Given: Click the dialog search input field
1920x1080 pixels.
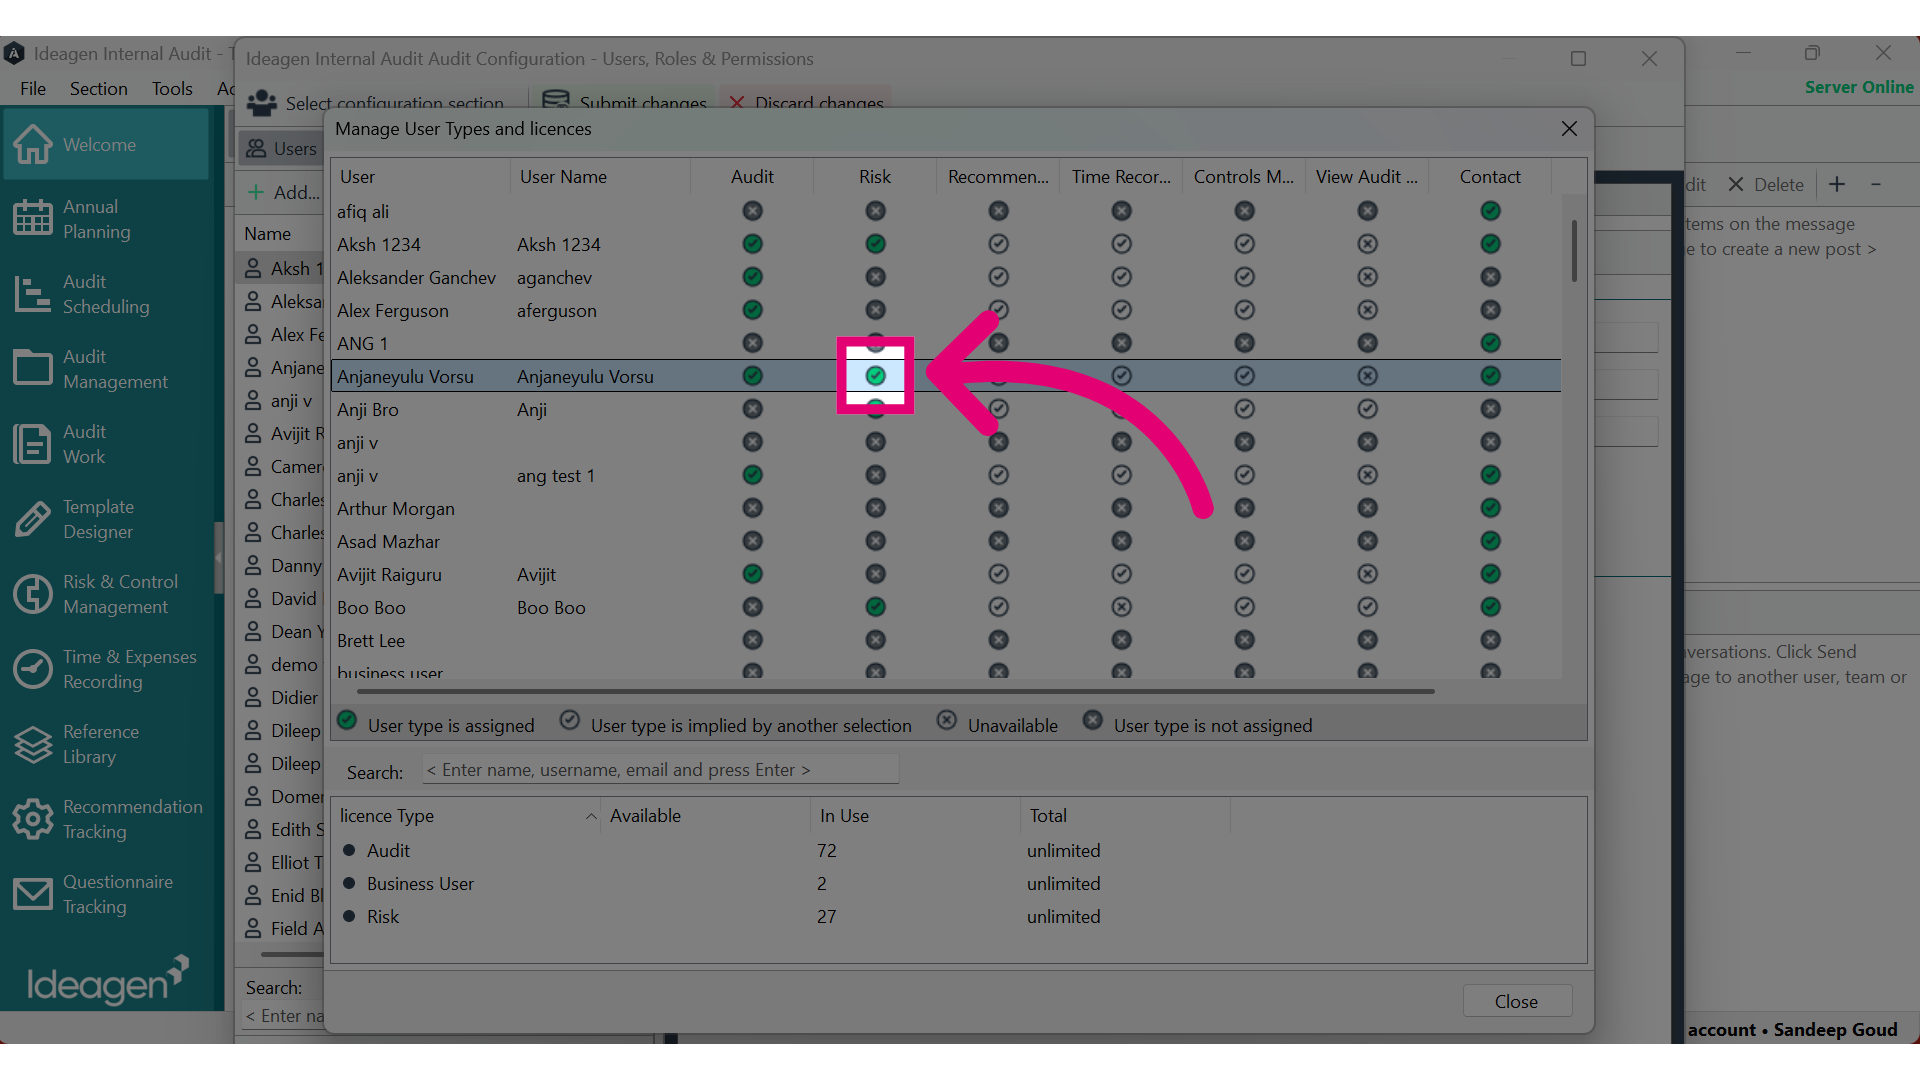Looking at the screenshot, I should pos(660,770).
